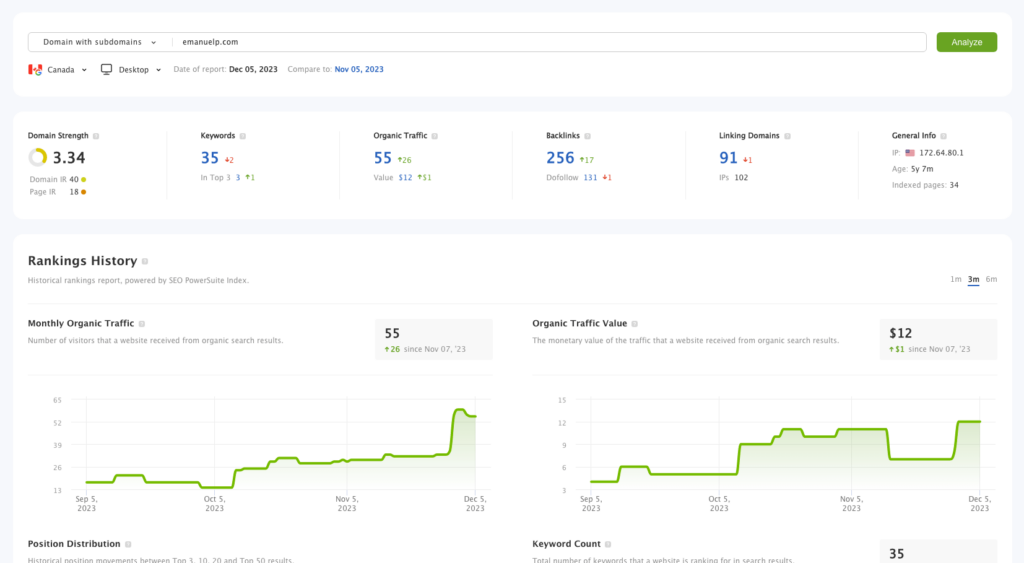1024x563 pixels.
Task: Click the IP address 172.64.80.1
Action: pyautogui.click(x=942, y=153)
